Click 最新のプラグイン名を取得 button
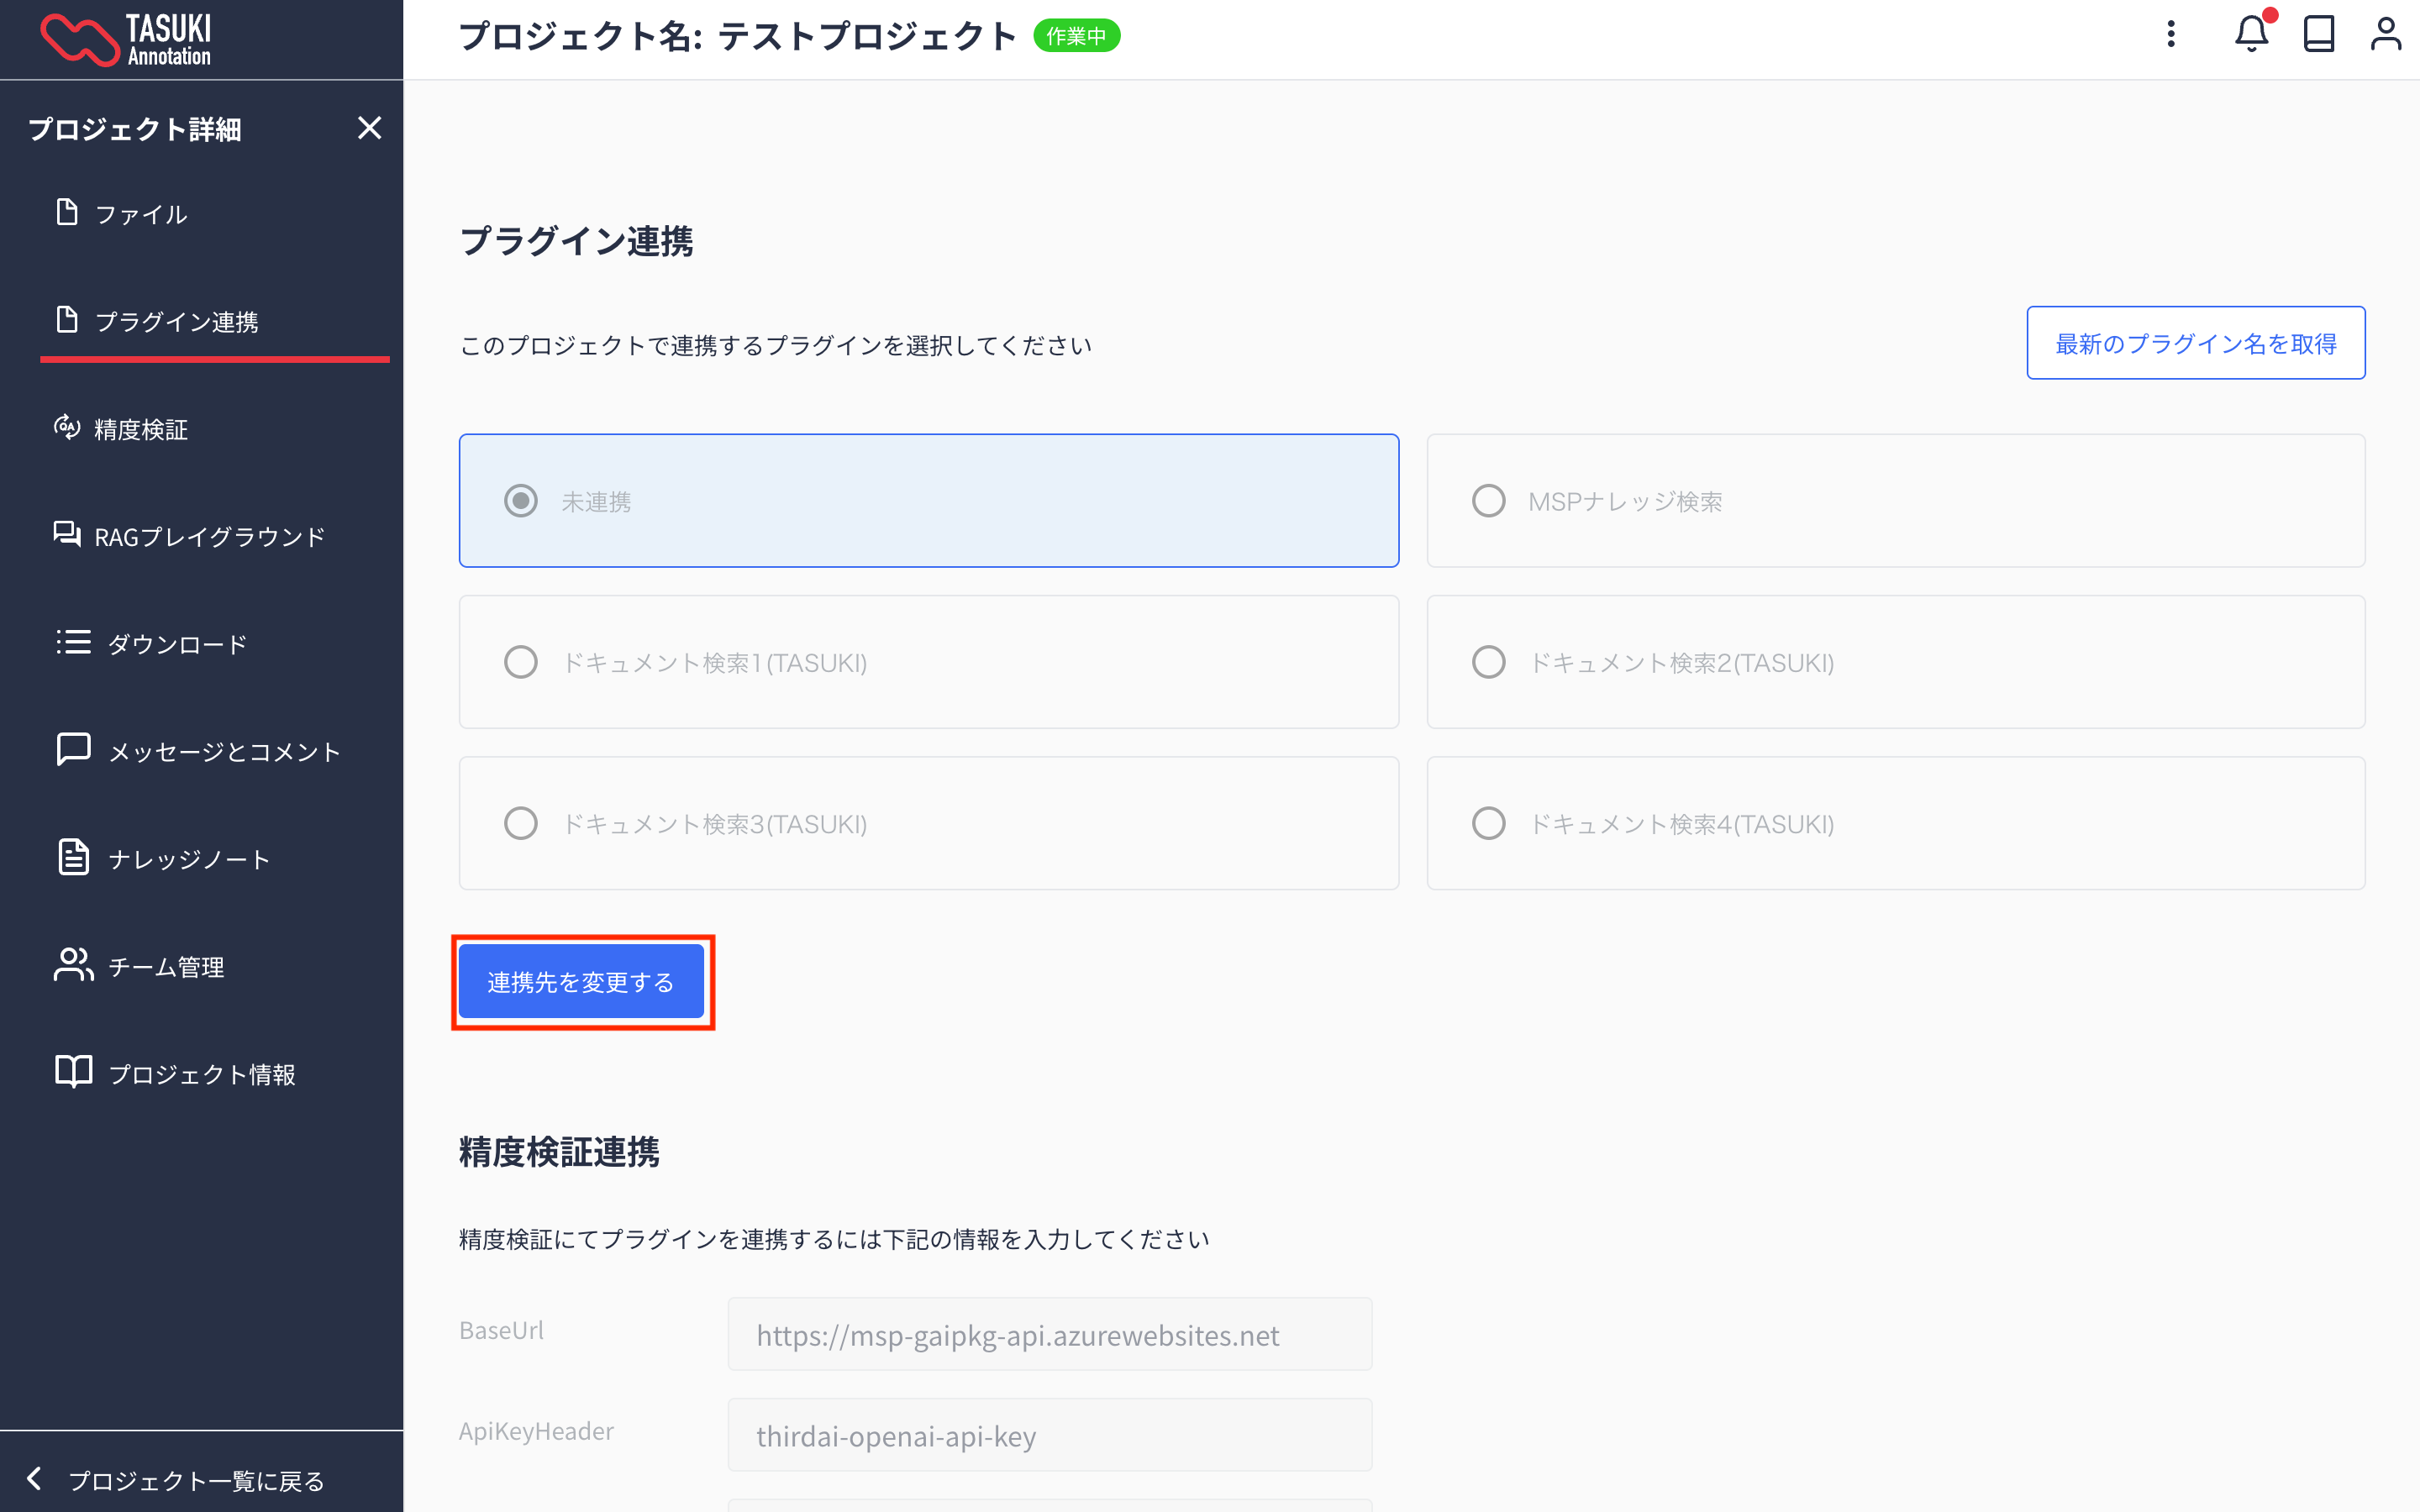 tap(2195, 343)
